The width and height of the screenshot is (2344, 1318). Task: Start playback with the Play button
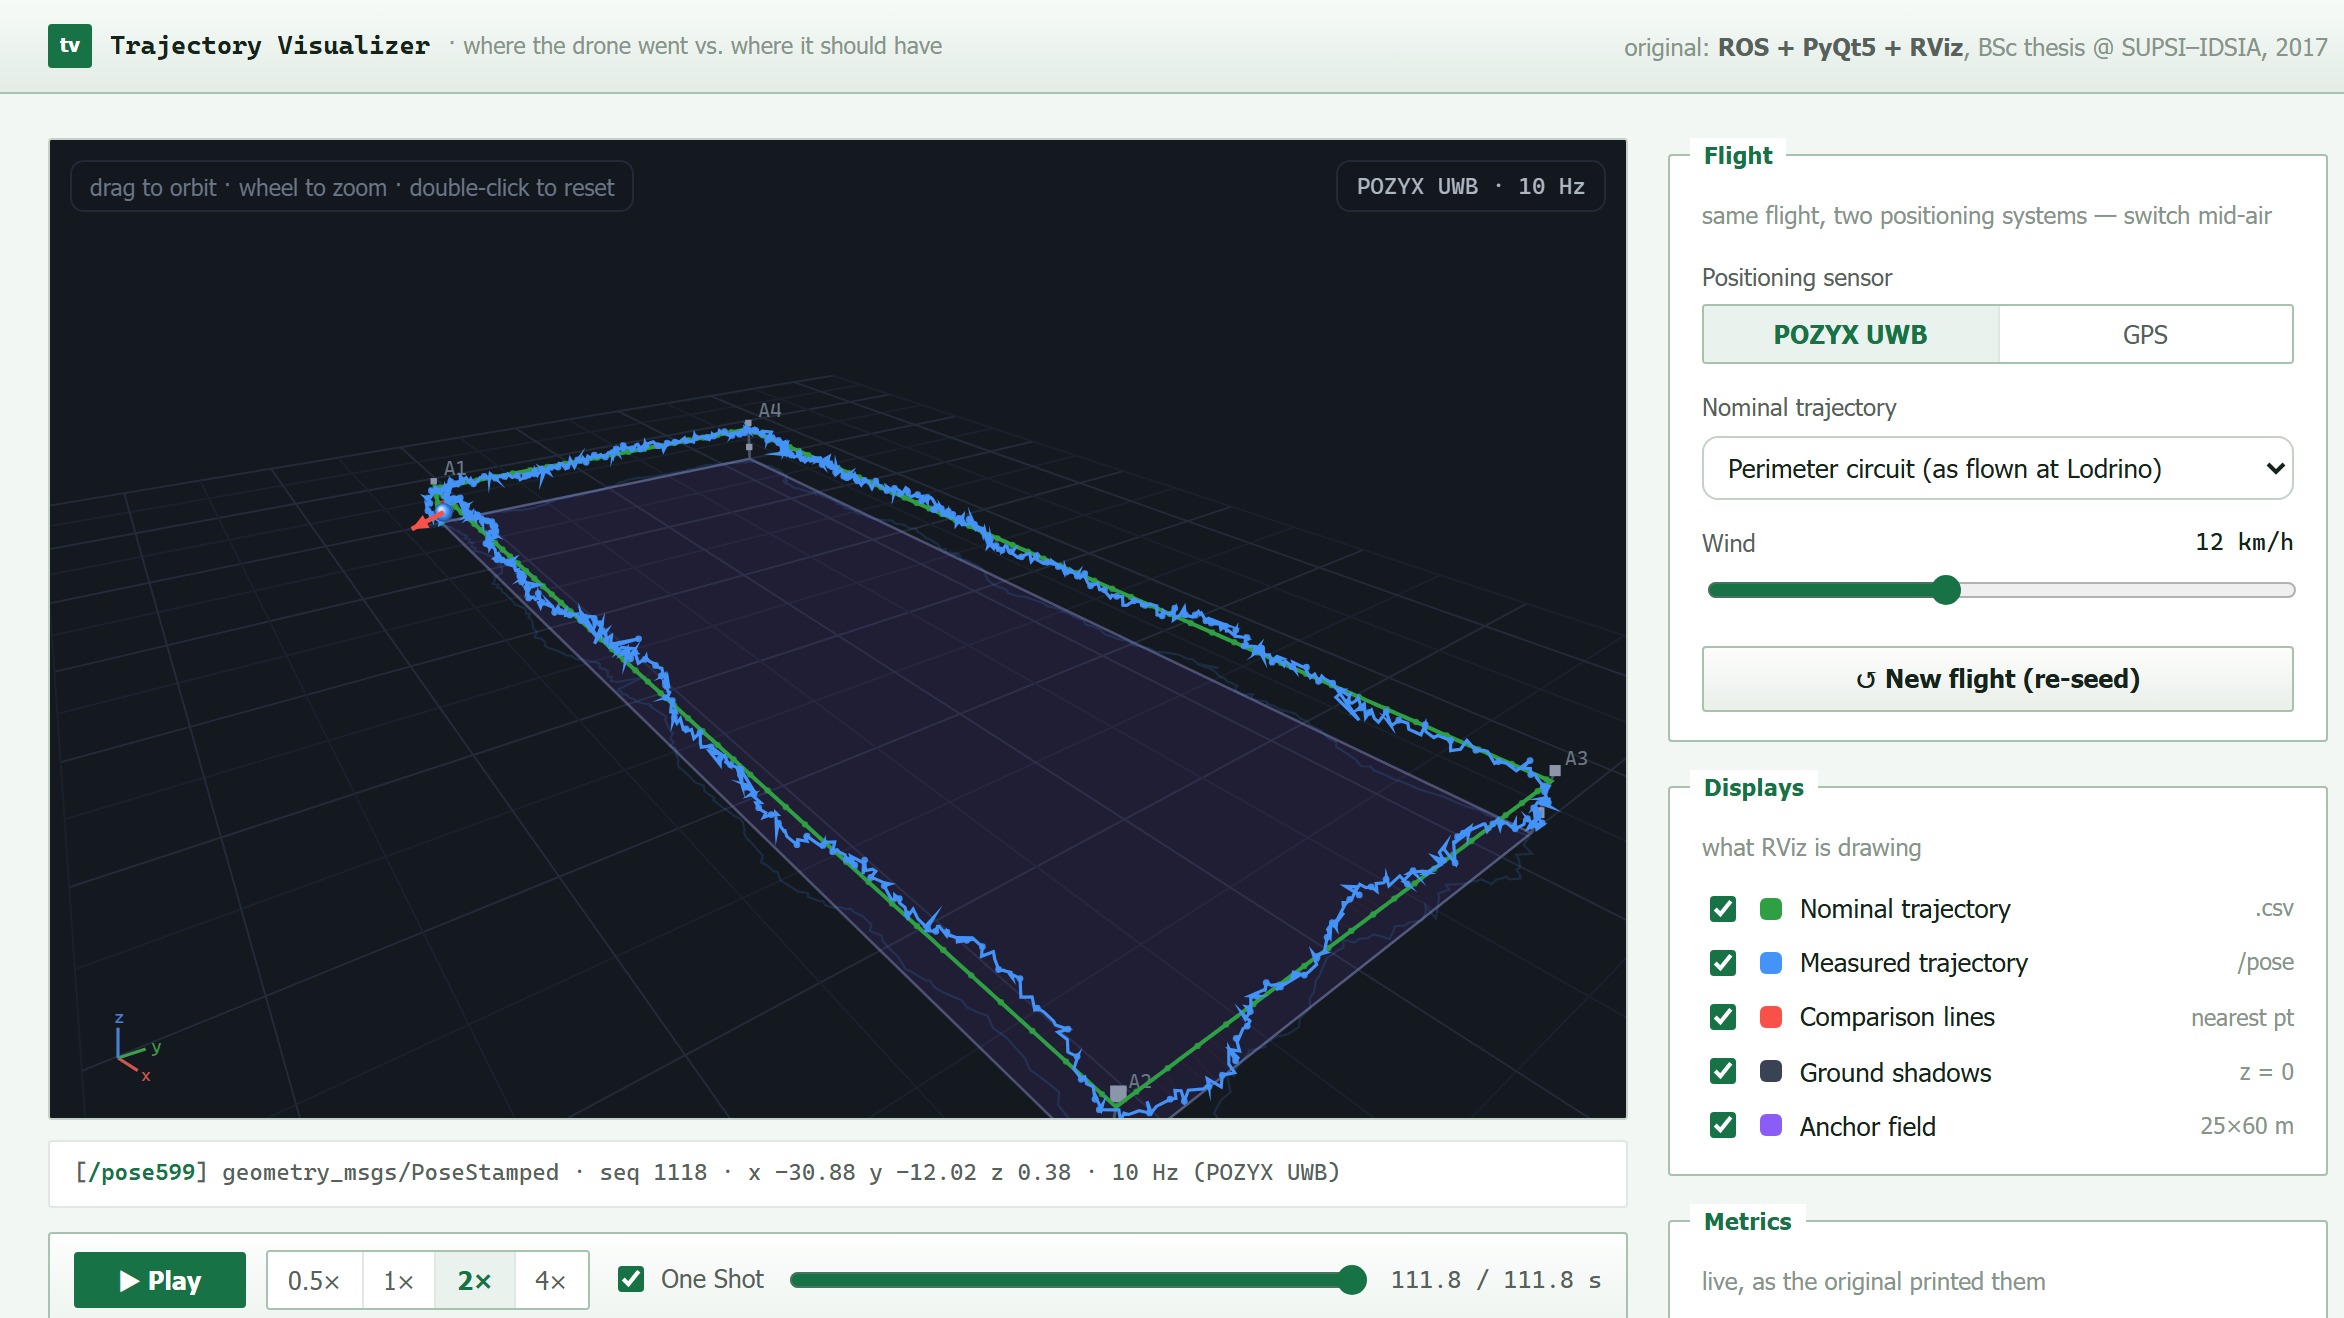[160, 1280]
